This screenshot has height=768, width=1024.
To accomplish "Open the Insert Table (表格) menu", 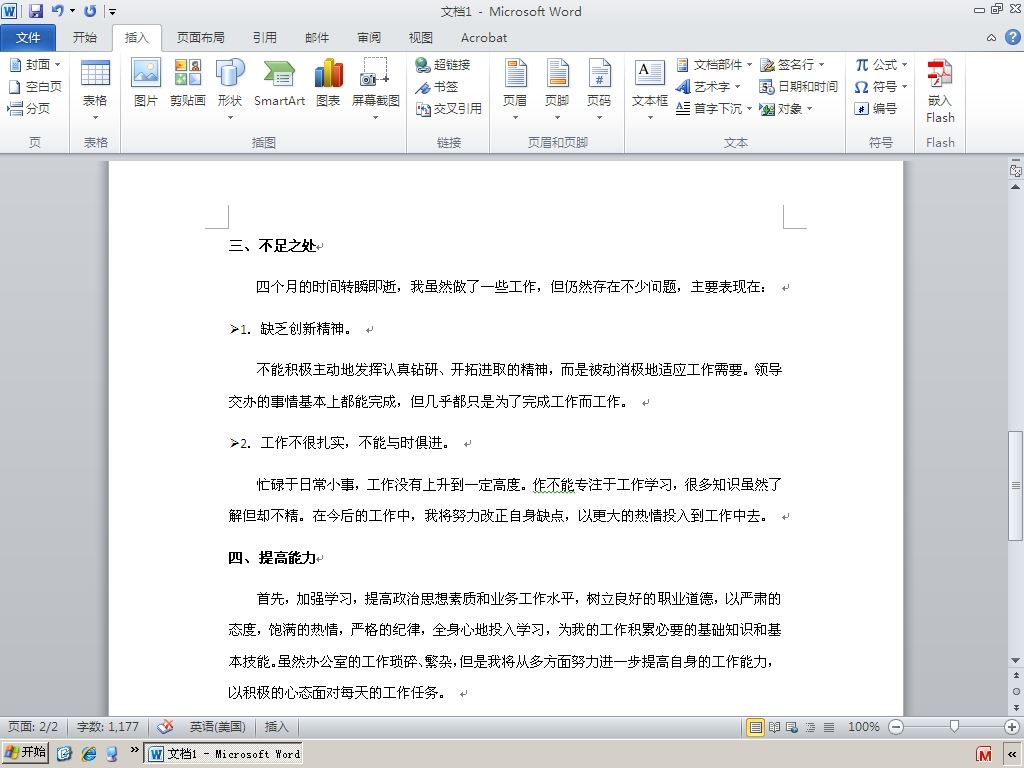I will 95,89.
